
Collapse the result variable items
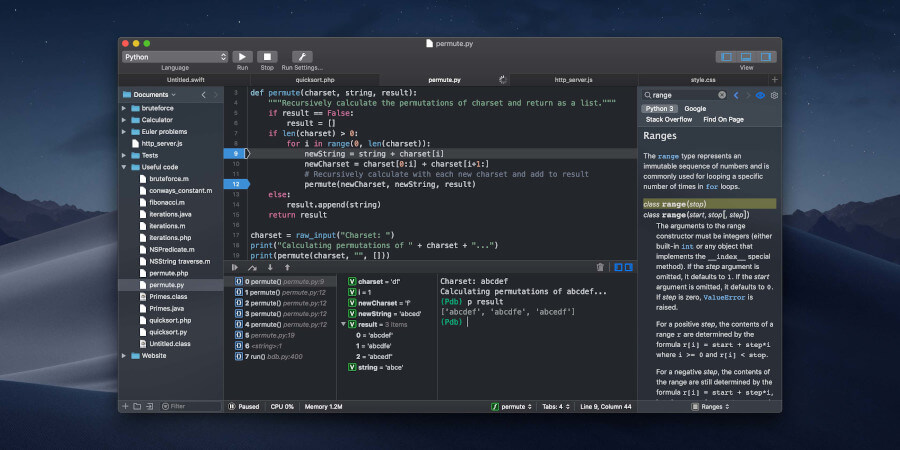pos(343,324)
